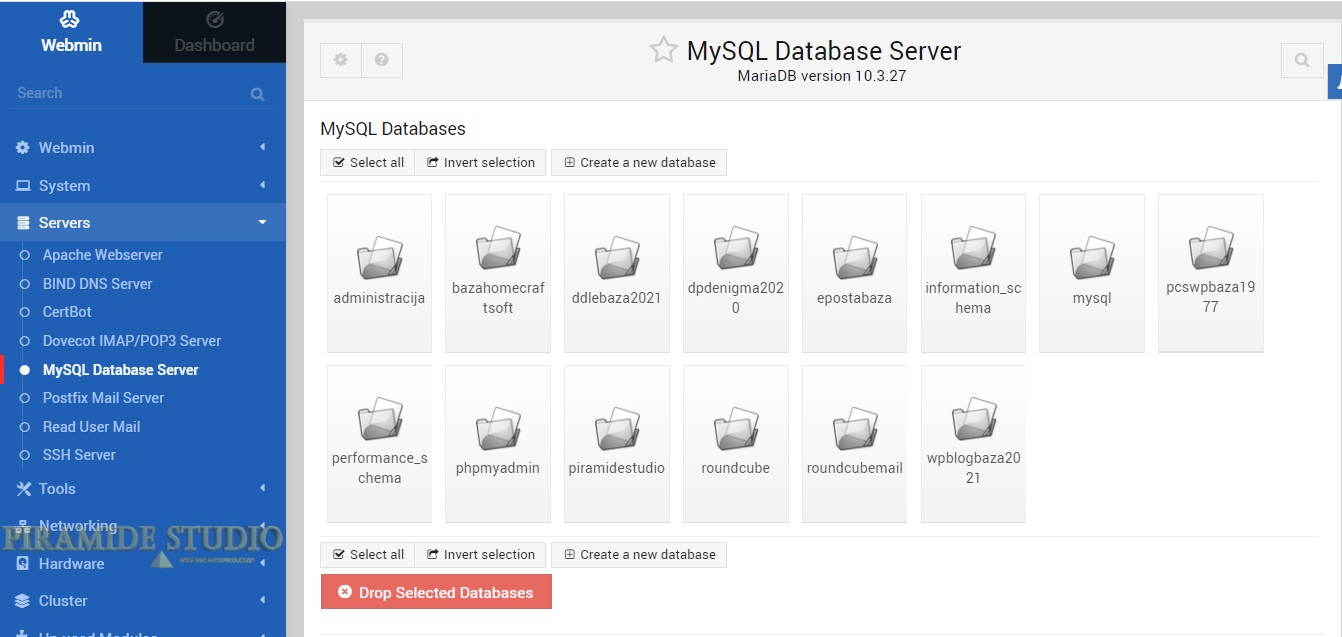The width and height of the screenshot is (1342, 637).
Task: Open the help question mark icon
Action: pos(382,60)
